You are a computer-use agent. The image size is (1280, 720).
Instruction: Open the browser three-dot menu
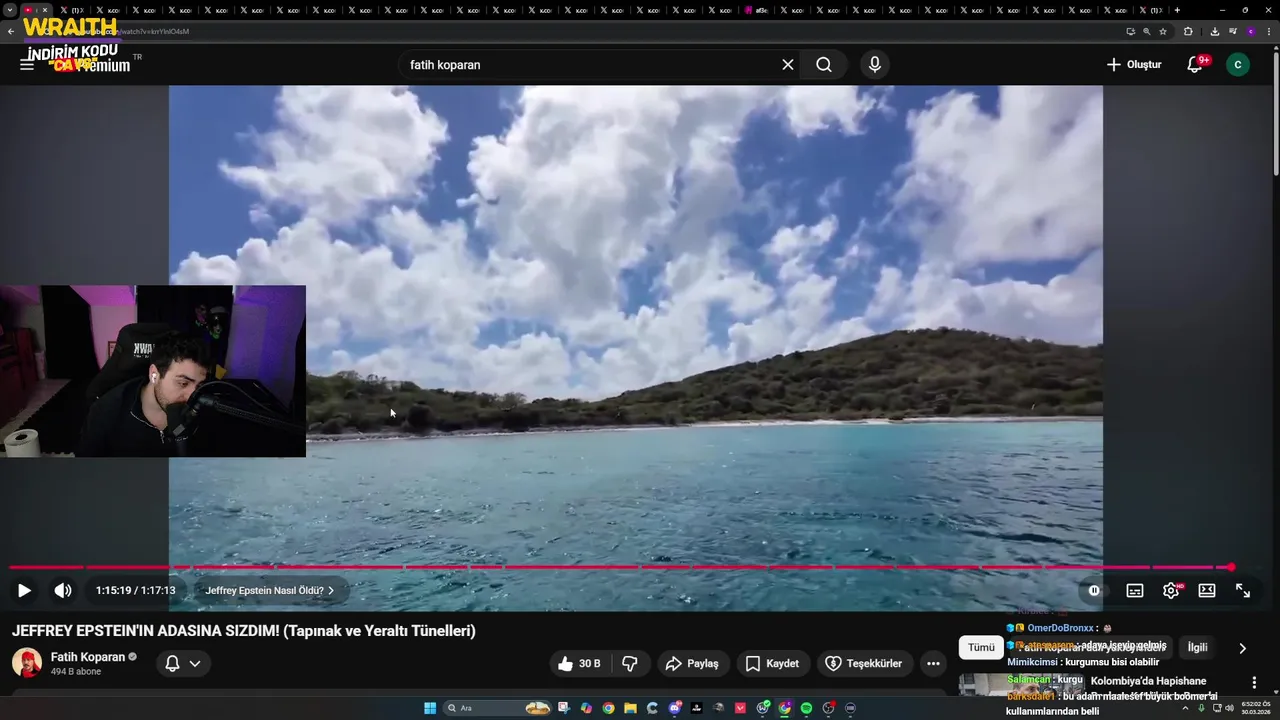(x=1268, y=31)
